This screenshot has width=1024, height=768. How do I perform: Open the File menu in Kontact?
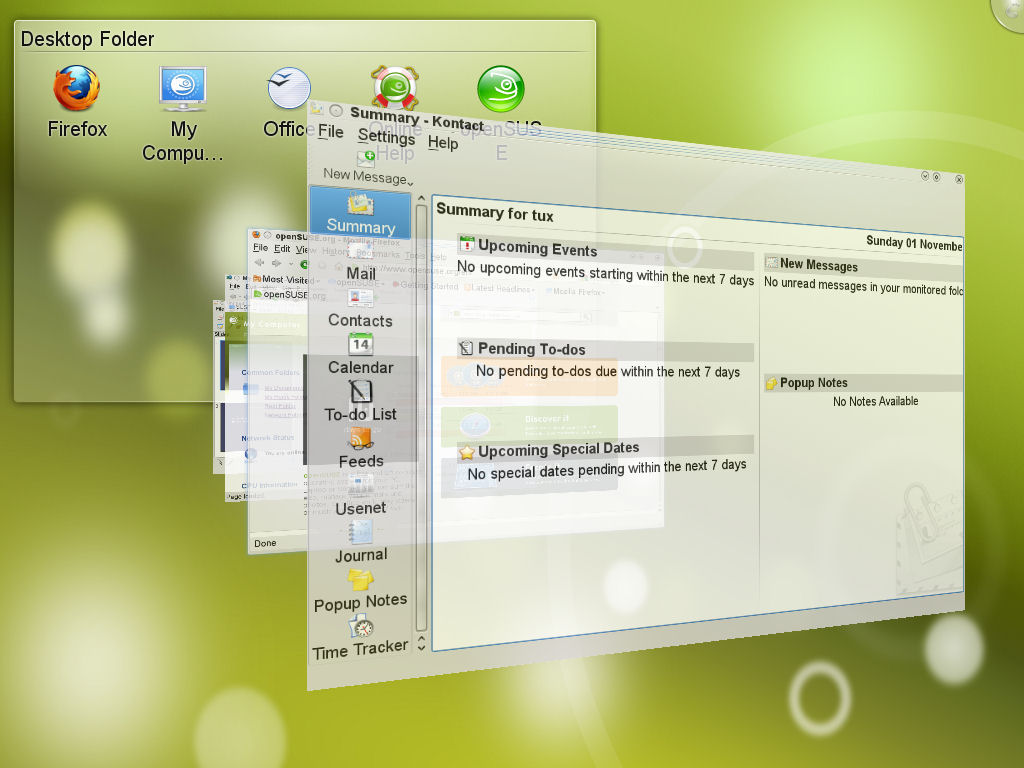pyautogui.click(x=331, y=131)
